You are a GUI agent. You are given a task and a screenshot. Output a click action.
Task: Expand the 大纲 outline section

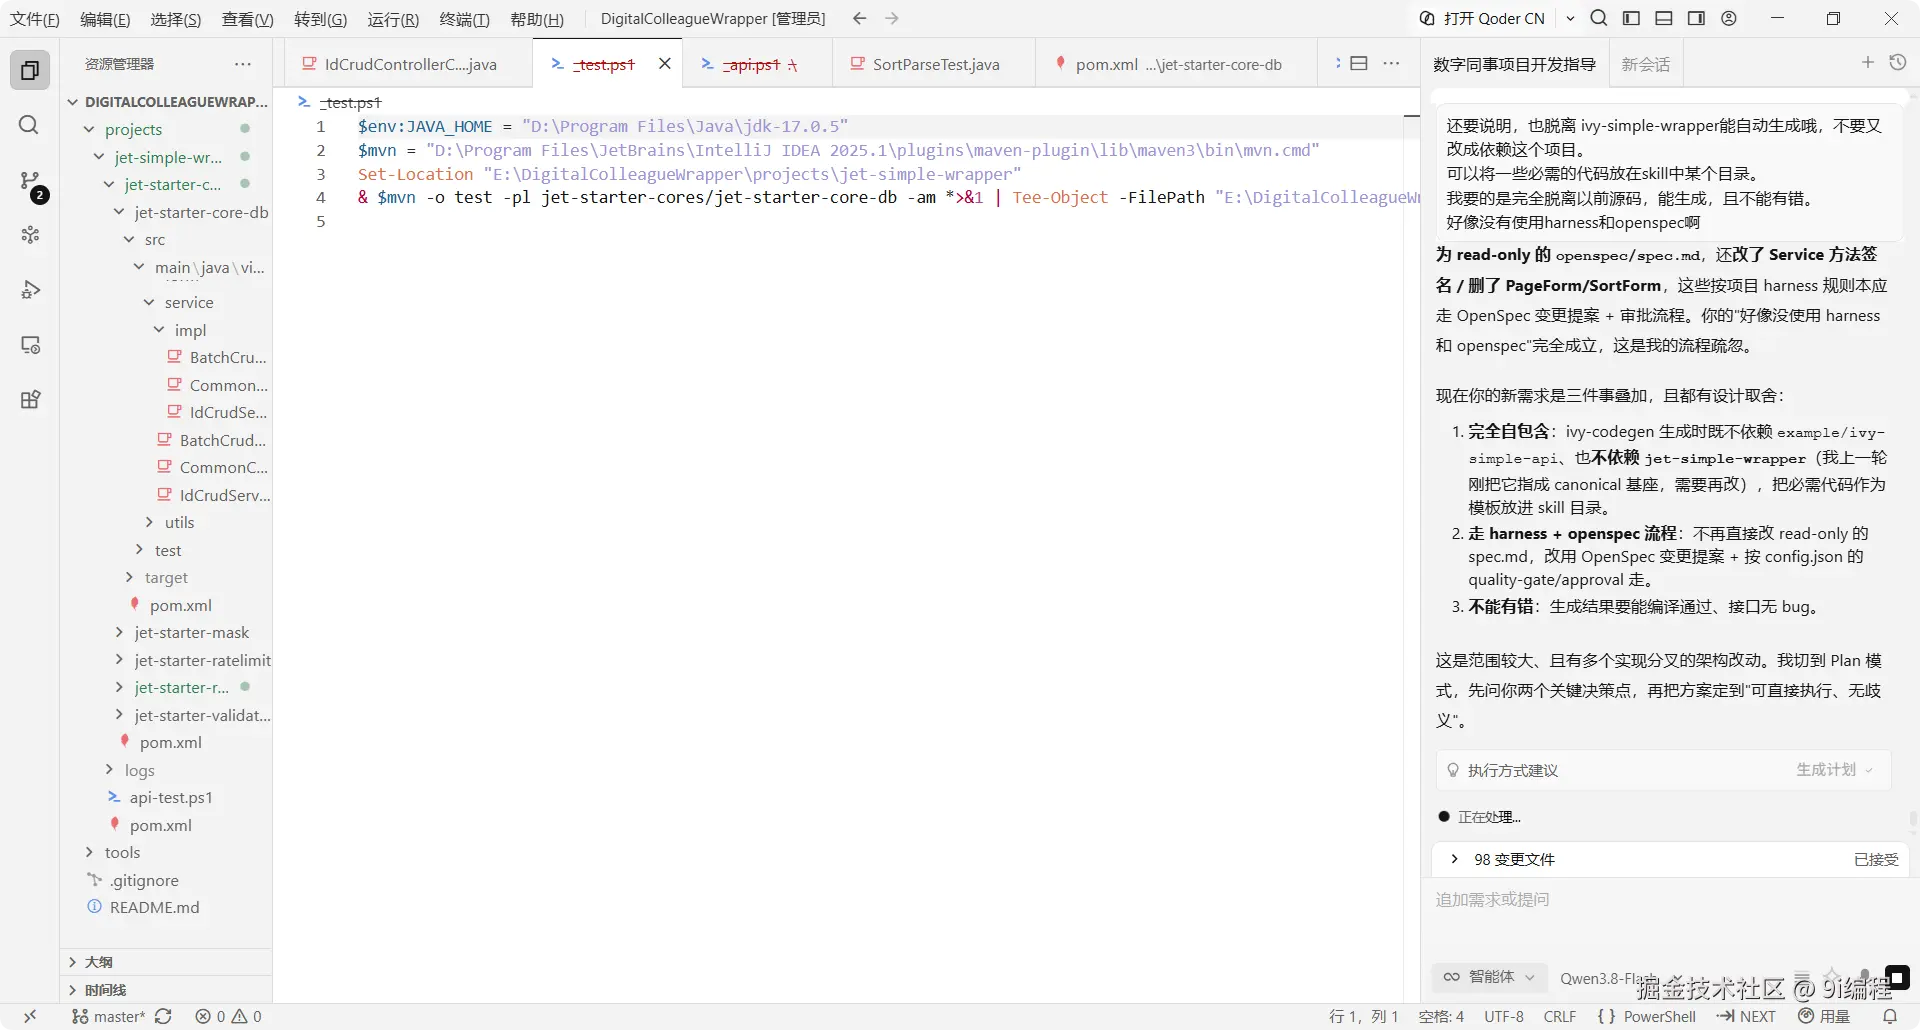[x=166, y=962]
